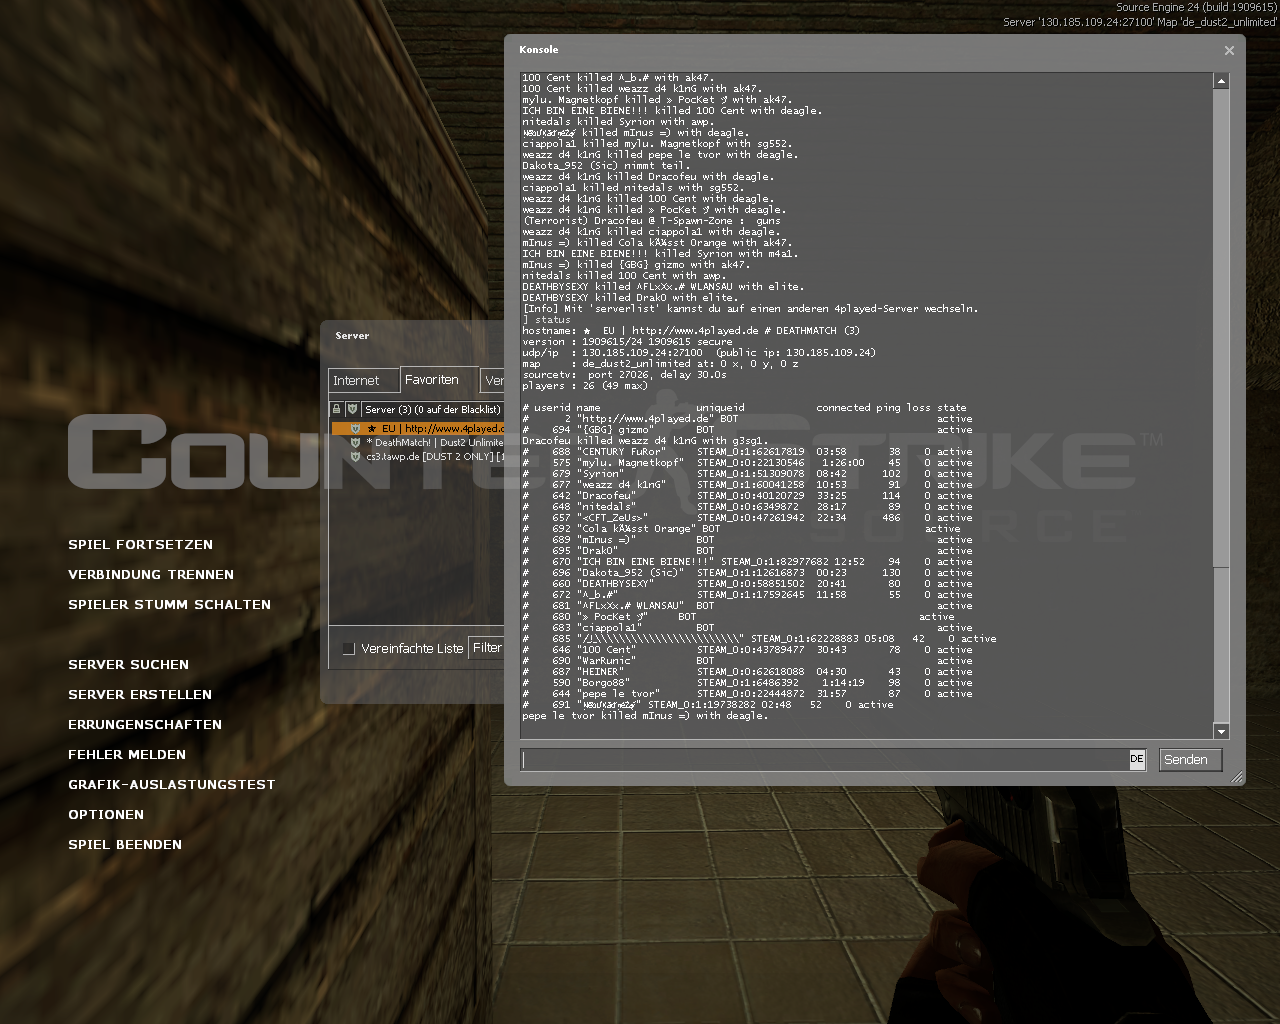
Task: Click the Syrion player status row
Action: (x=747, y=474)
